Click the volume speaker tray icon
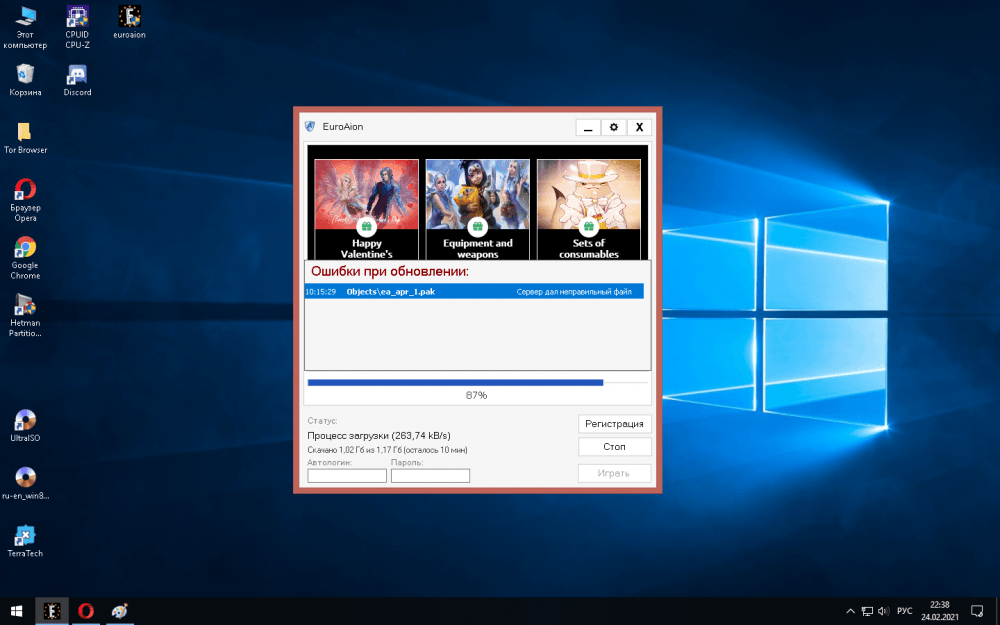Viewport: 1000px width, 625px height. point(884,610)
